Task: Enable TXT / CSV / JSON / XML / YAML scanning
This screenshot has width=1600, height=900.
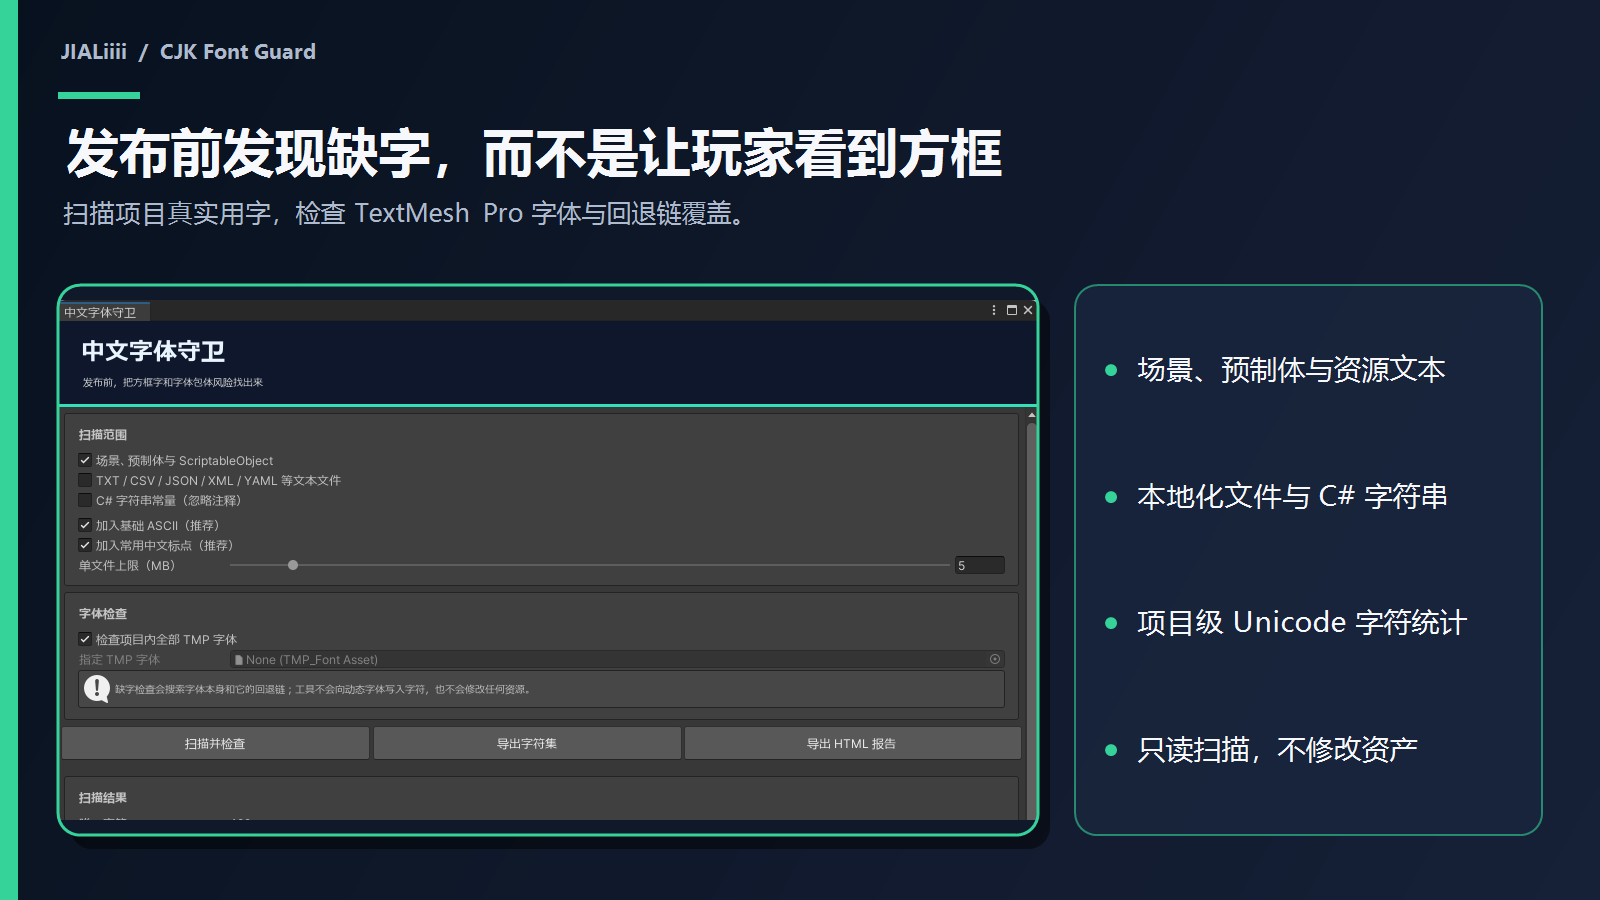Action: coord(85,480)
